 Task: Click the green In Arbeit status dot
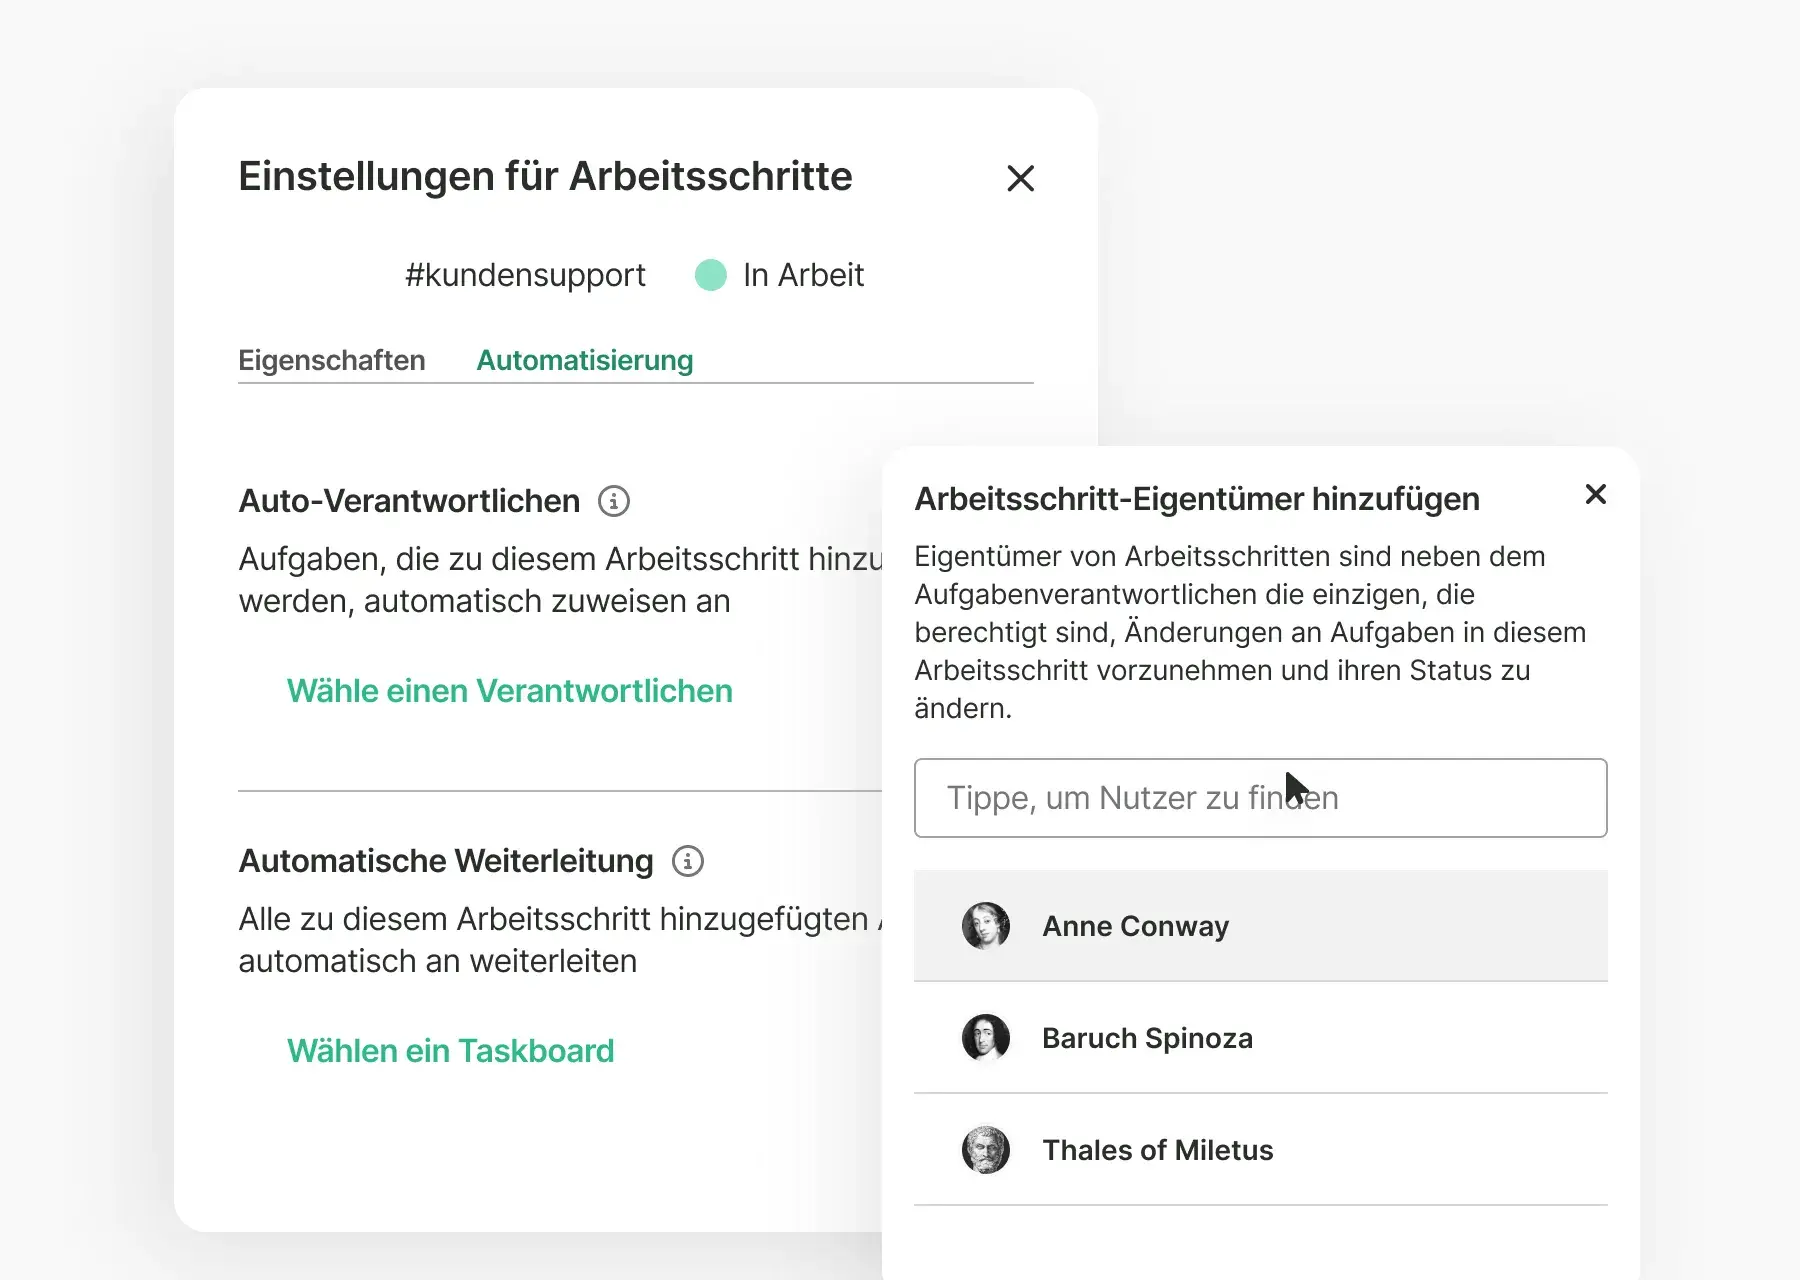coord(710,275)
